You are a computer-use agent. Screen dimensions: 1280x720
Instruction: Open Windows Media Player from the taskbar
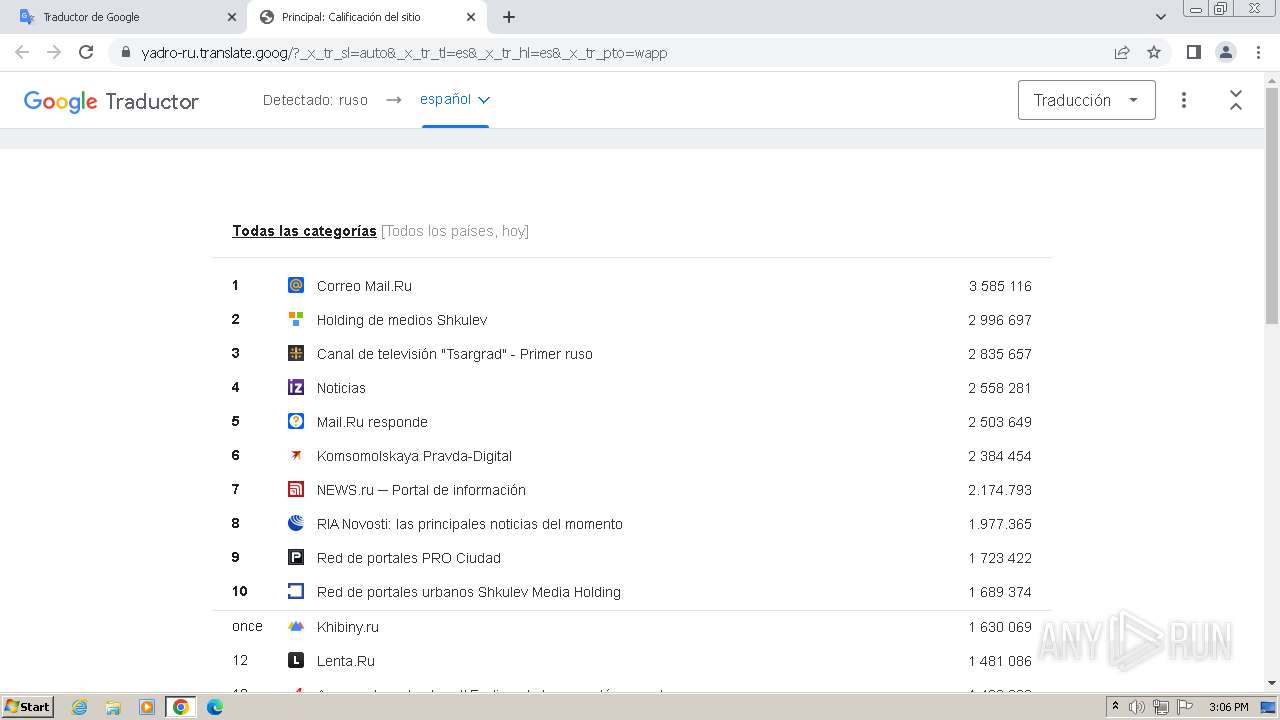147,707
